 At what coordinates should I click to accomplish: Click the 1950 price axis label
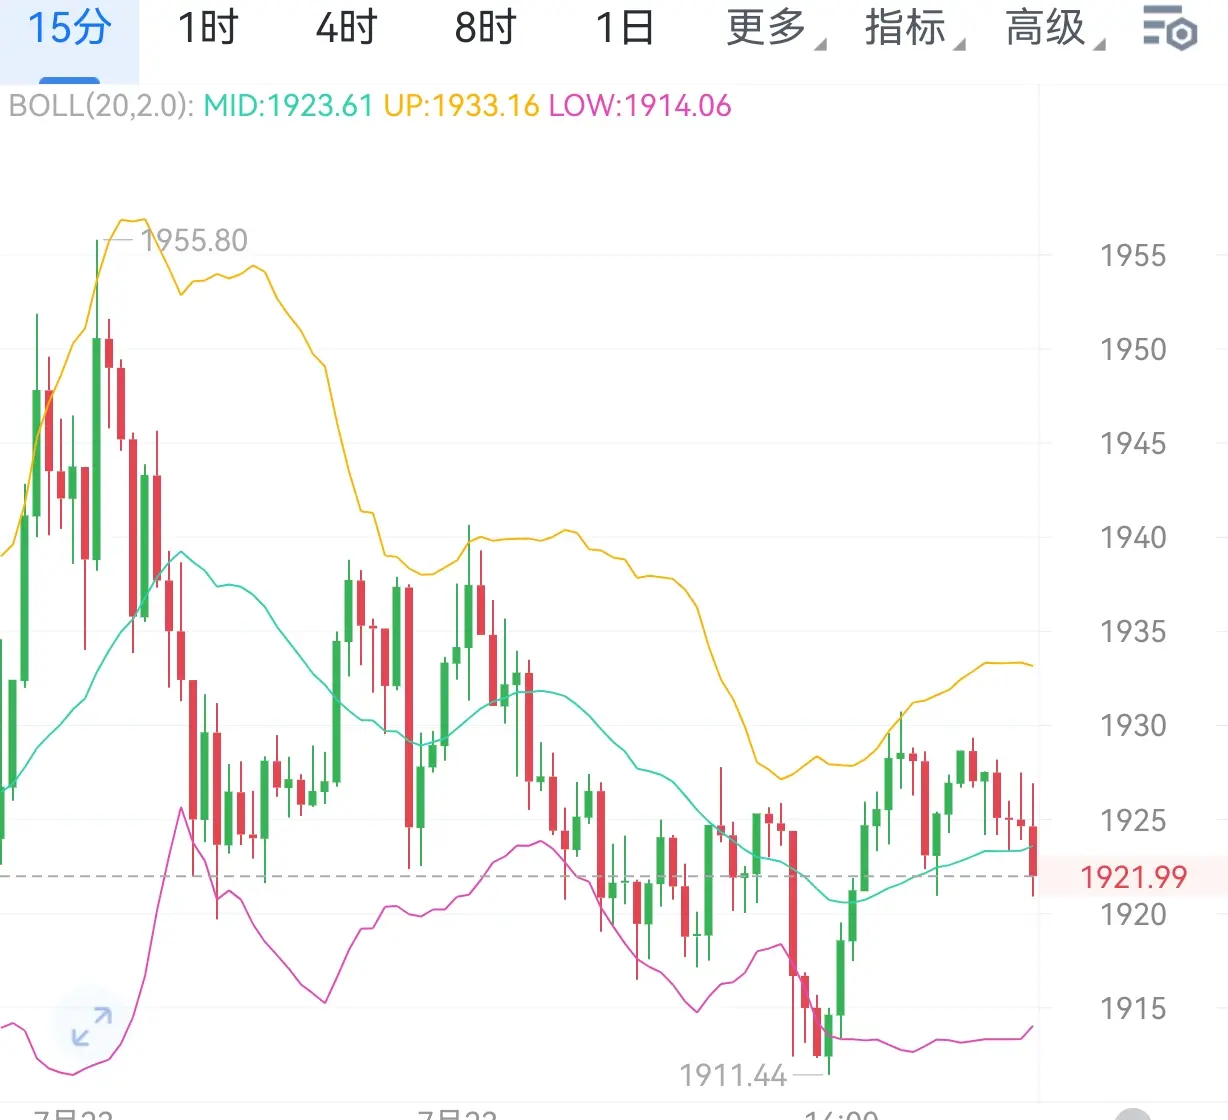[1133, 349]
